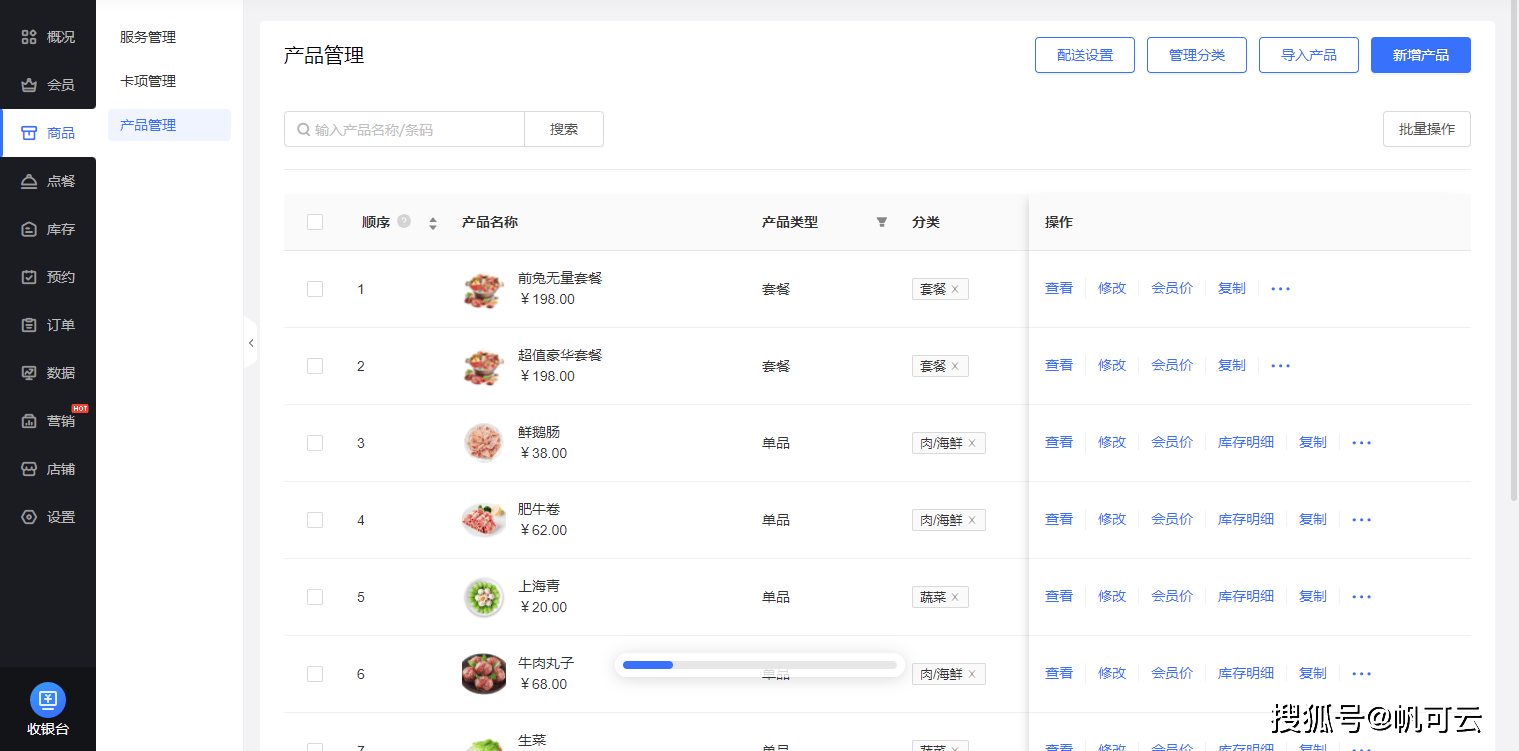This screenshot has width=1519, height=751.
Task: Remove the 肉/海鲜 tag from 肥牛卷
Action: coord(972,520)
